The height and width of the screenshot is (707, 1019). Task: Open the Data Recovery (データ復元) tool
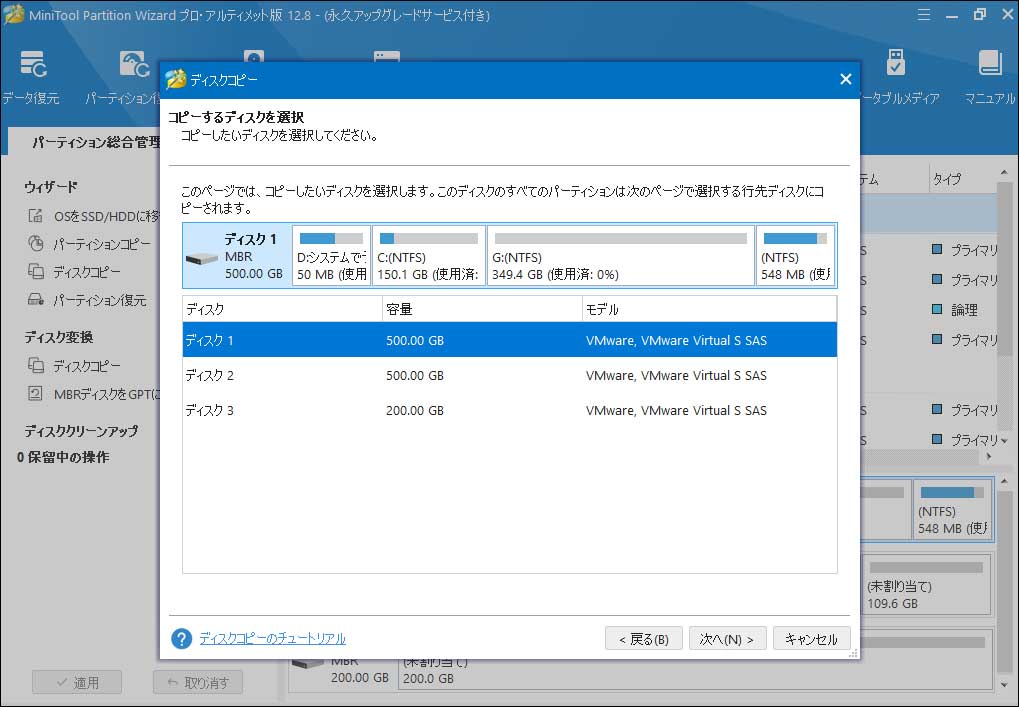coord(31,77)
